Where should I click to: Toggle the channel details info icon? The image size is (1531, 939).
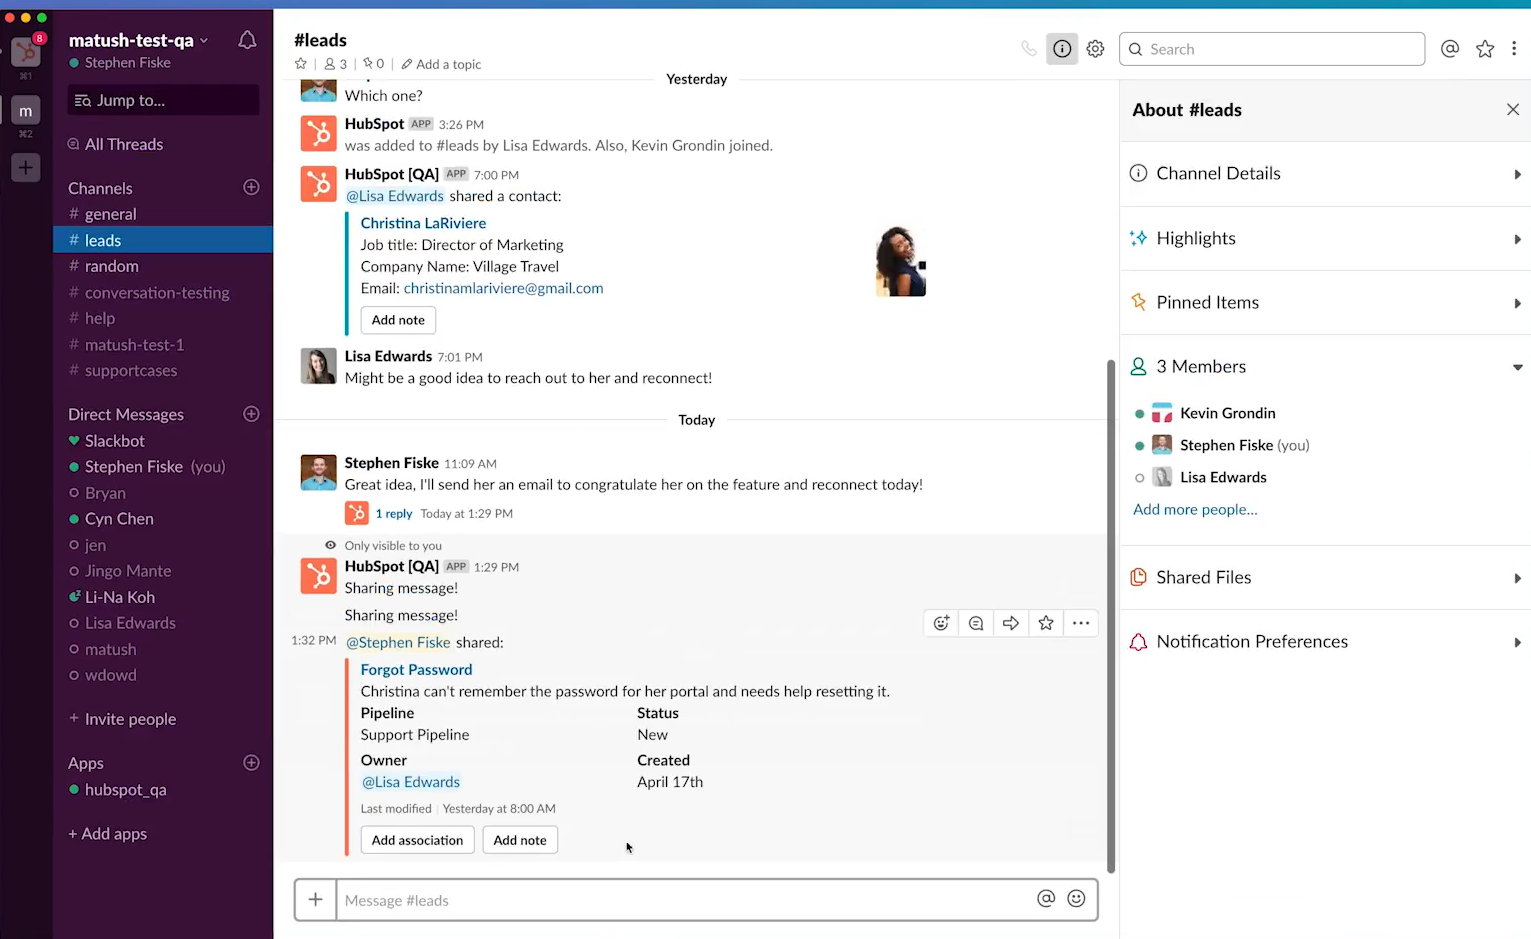pyautogui.click(x=1062, y=49)
